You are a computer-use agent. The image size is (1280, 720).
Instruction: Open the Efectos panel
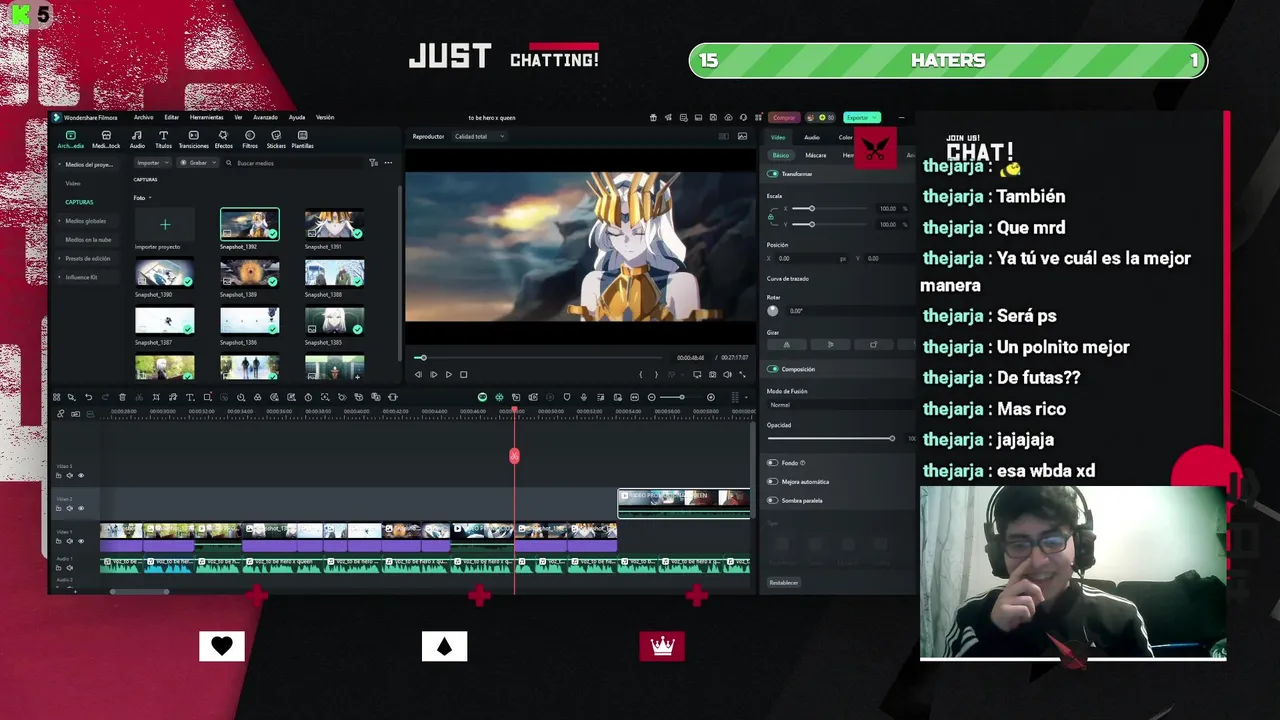(x=223, y=140)
